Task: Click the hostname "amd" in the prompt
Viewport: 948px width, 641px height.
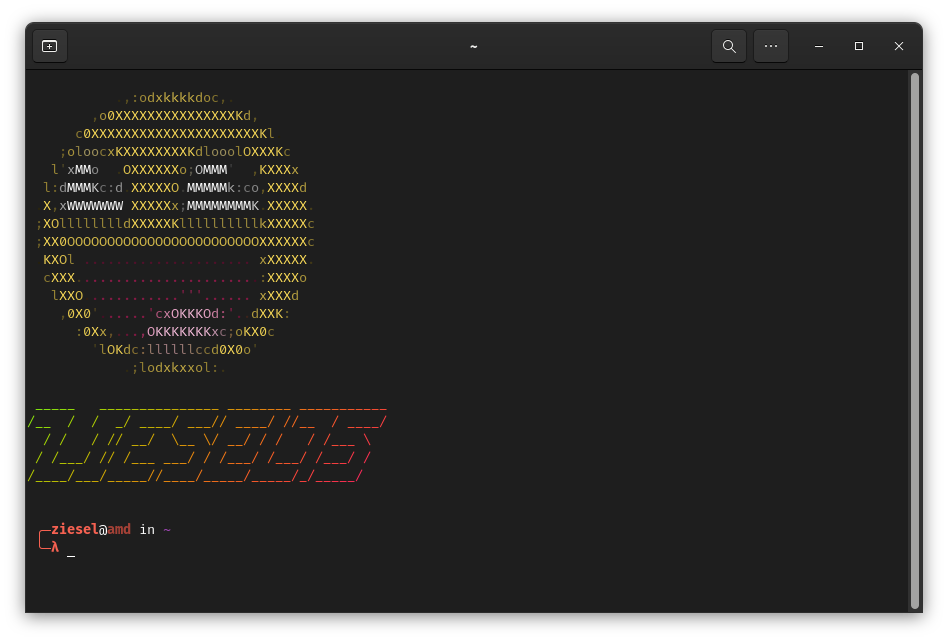Action: tap(119, 529)
